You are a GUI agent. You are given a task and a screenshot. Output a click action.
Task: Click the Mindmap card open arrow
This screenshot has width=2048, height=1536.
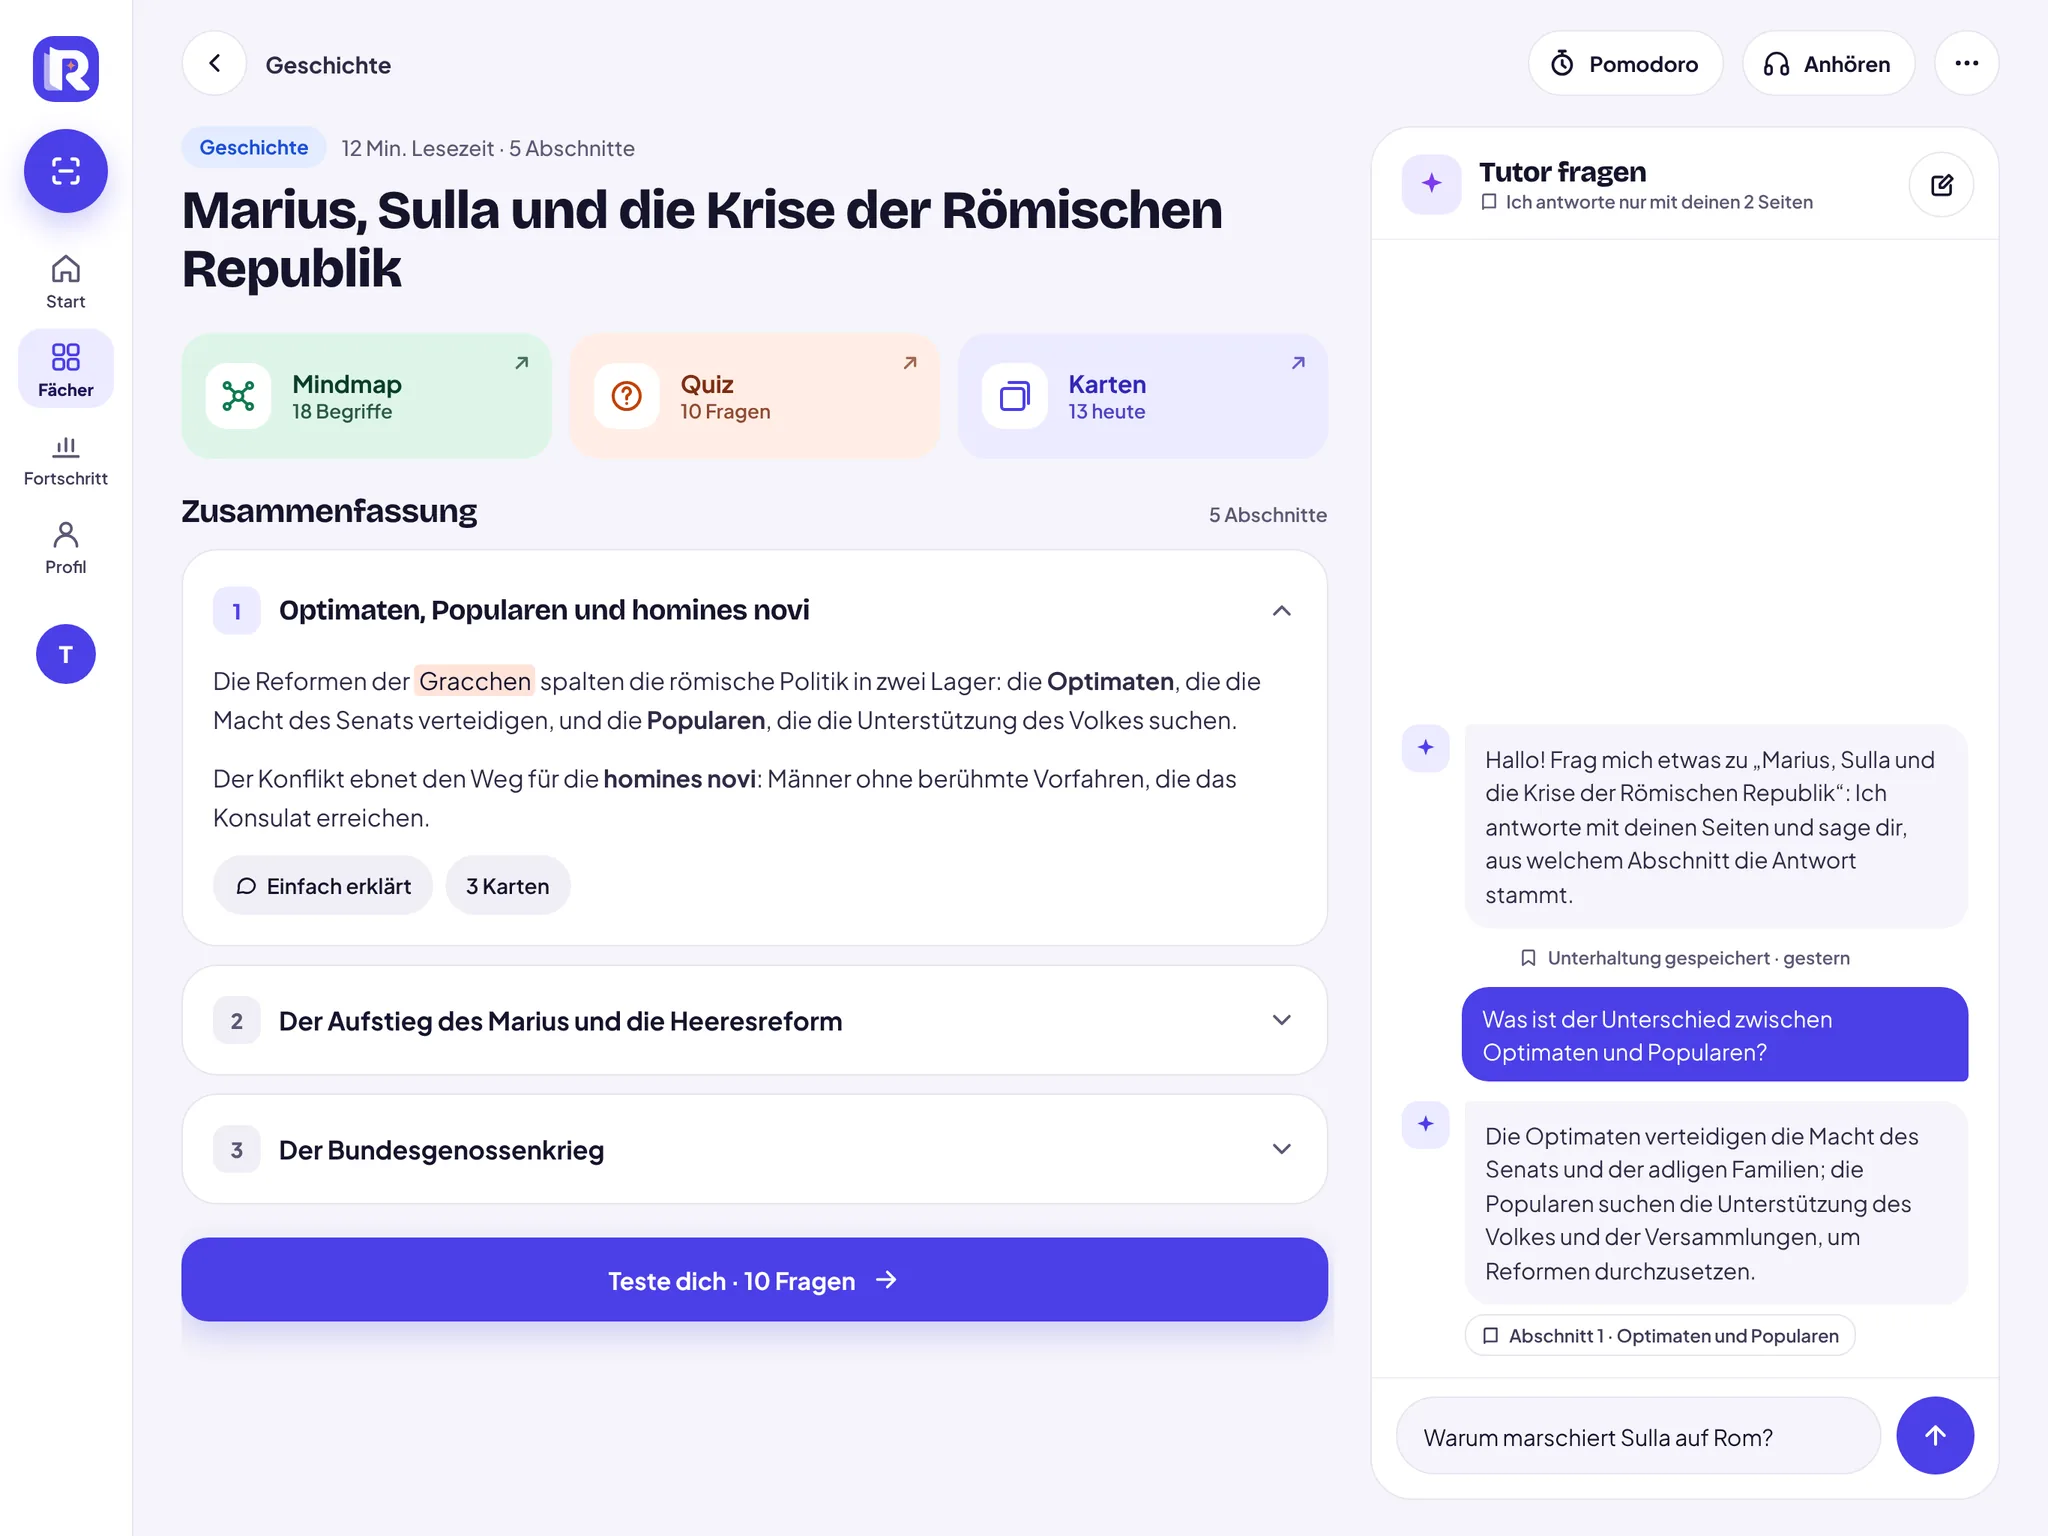coord(521,363)
